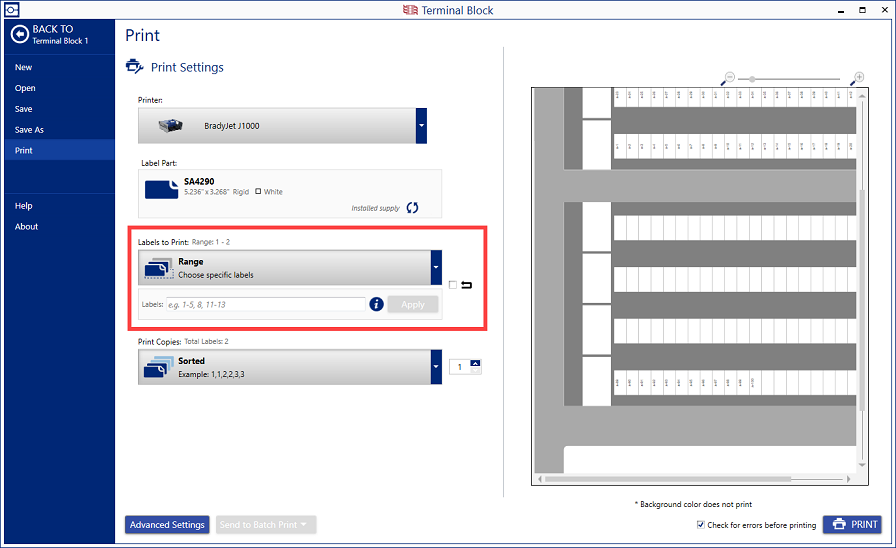Open the Print Copies Sorted dropdown
This screenshot has height=548, width=896.
click(x=436, y=367)
